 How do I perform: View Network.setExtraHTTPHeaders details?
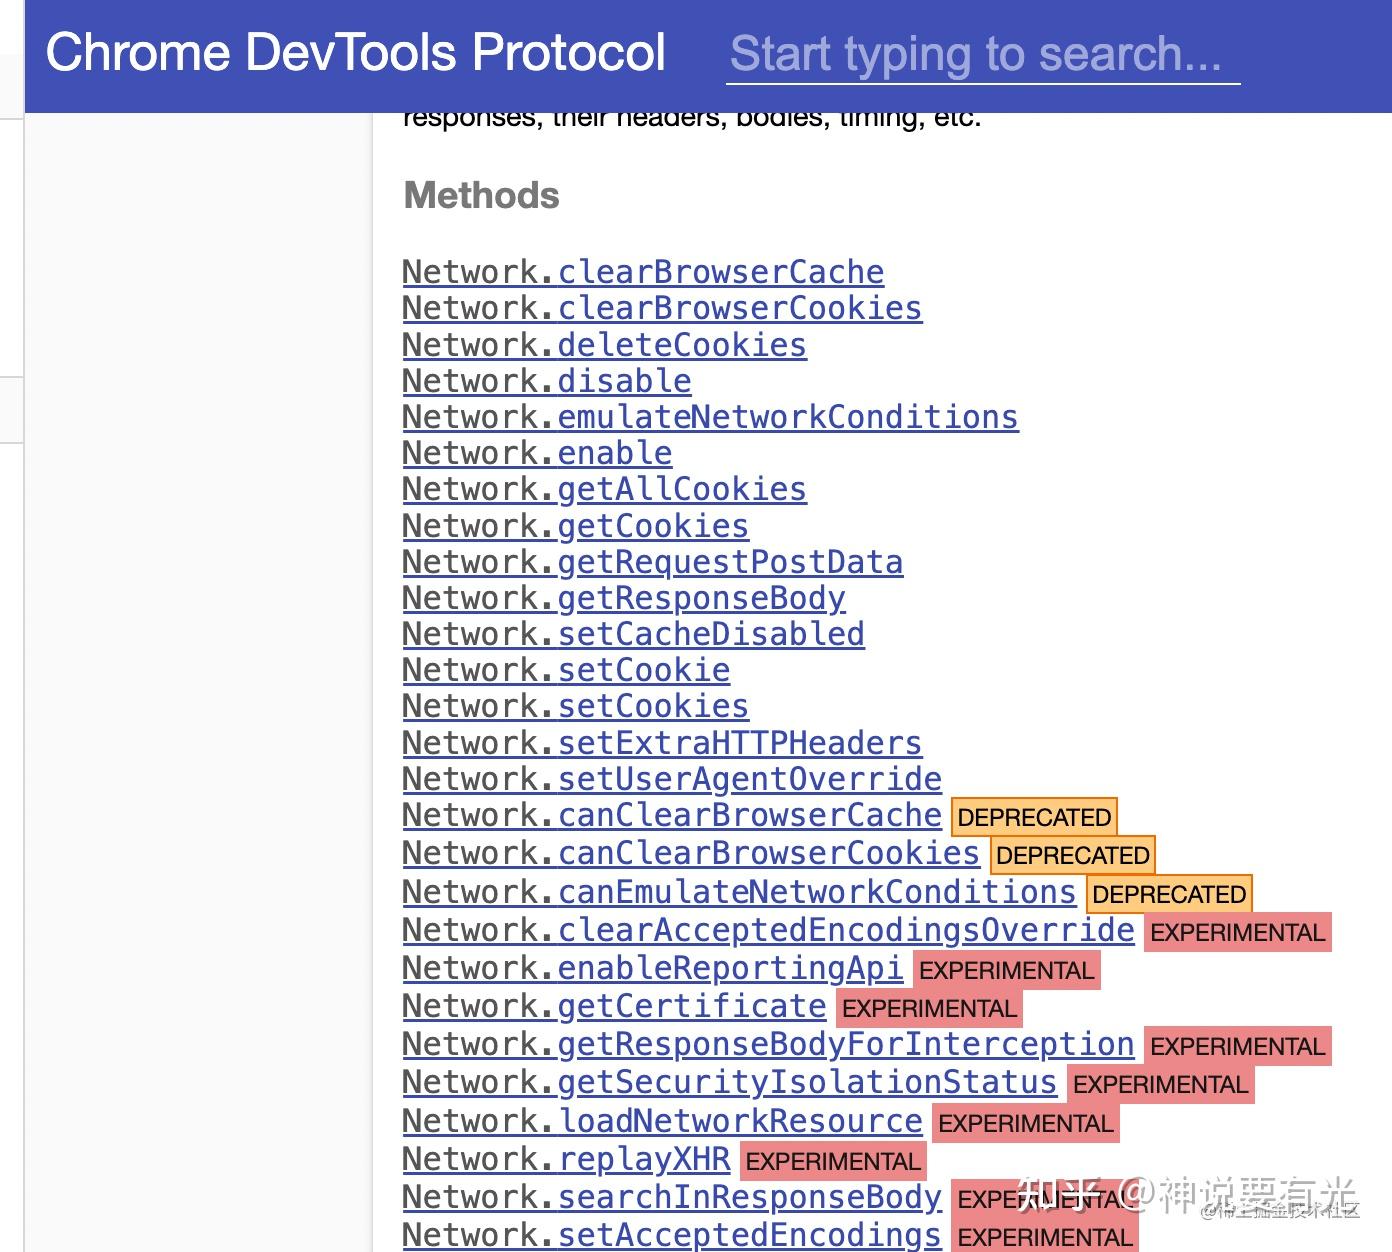(661, 744)
